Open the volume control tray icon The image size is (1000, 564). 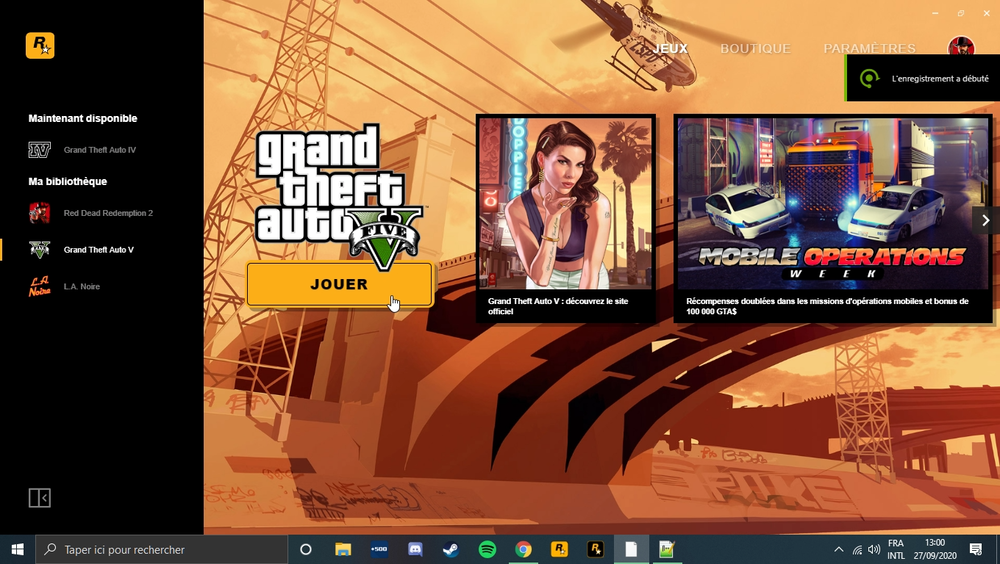pyautogui.click(x=874, y=549)
